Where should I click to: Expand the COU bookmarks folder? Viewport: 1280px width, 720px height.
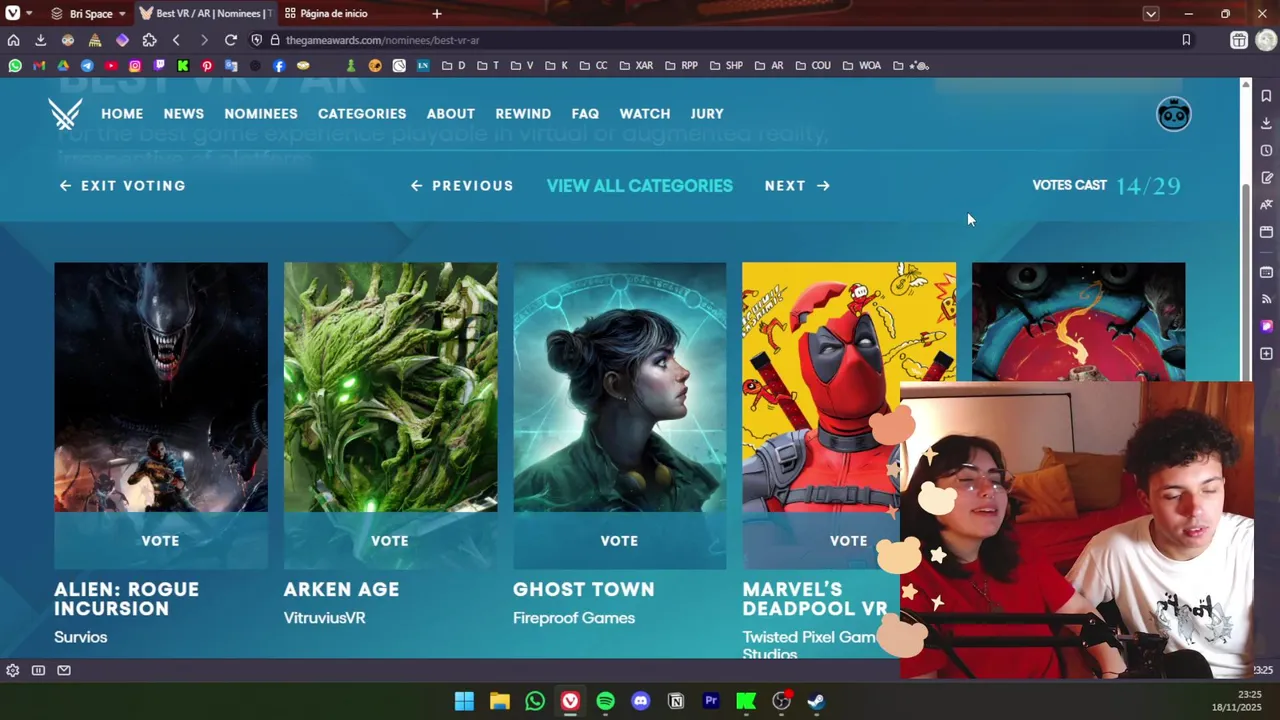click(x=812, y=65)
